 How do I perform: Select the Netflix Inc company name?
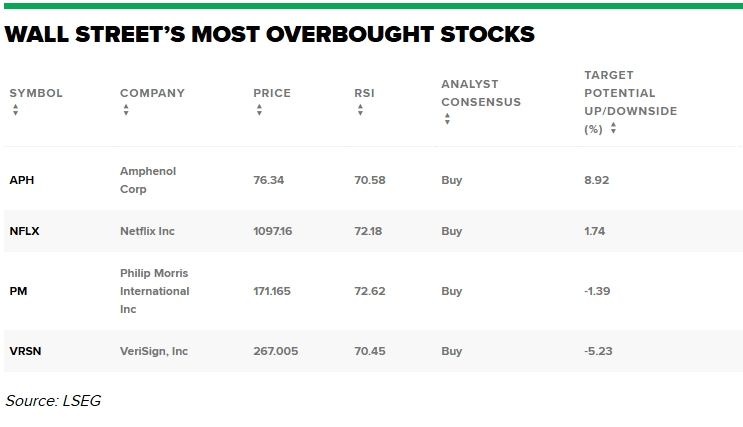tap(147, 231)
